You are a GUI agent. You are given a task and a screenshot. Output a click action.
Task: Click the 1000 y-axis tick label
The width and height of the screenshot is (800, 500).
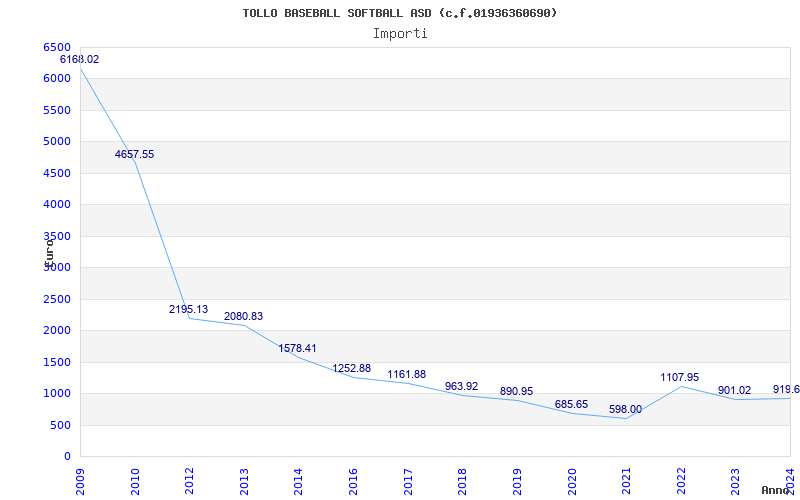pos(57,394)
